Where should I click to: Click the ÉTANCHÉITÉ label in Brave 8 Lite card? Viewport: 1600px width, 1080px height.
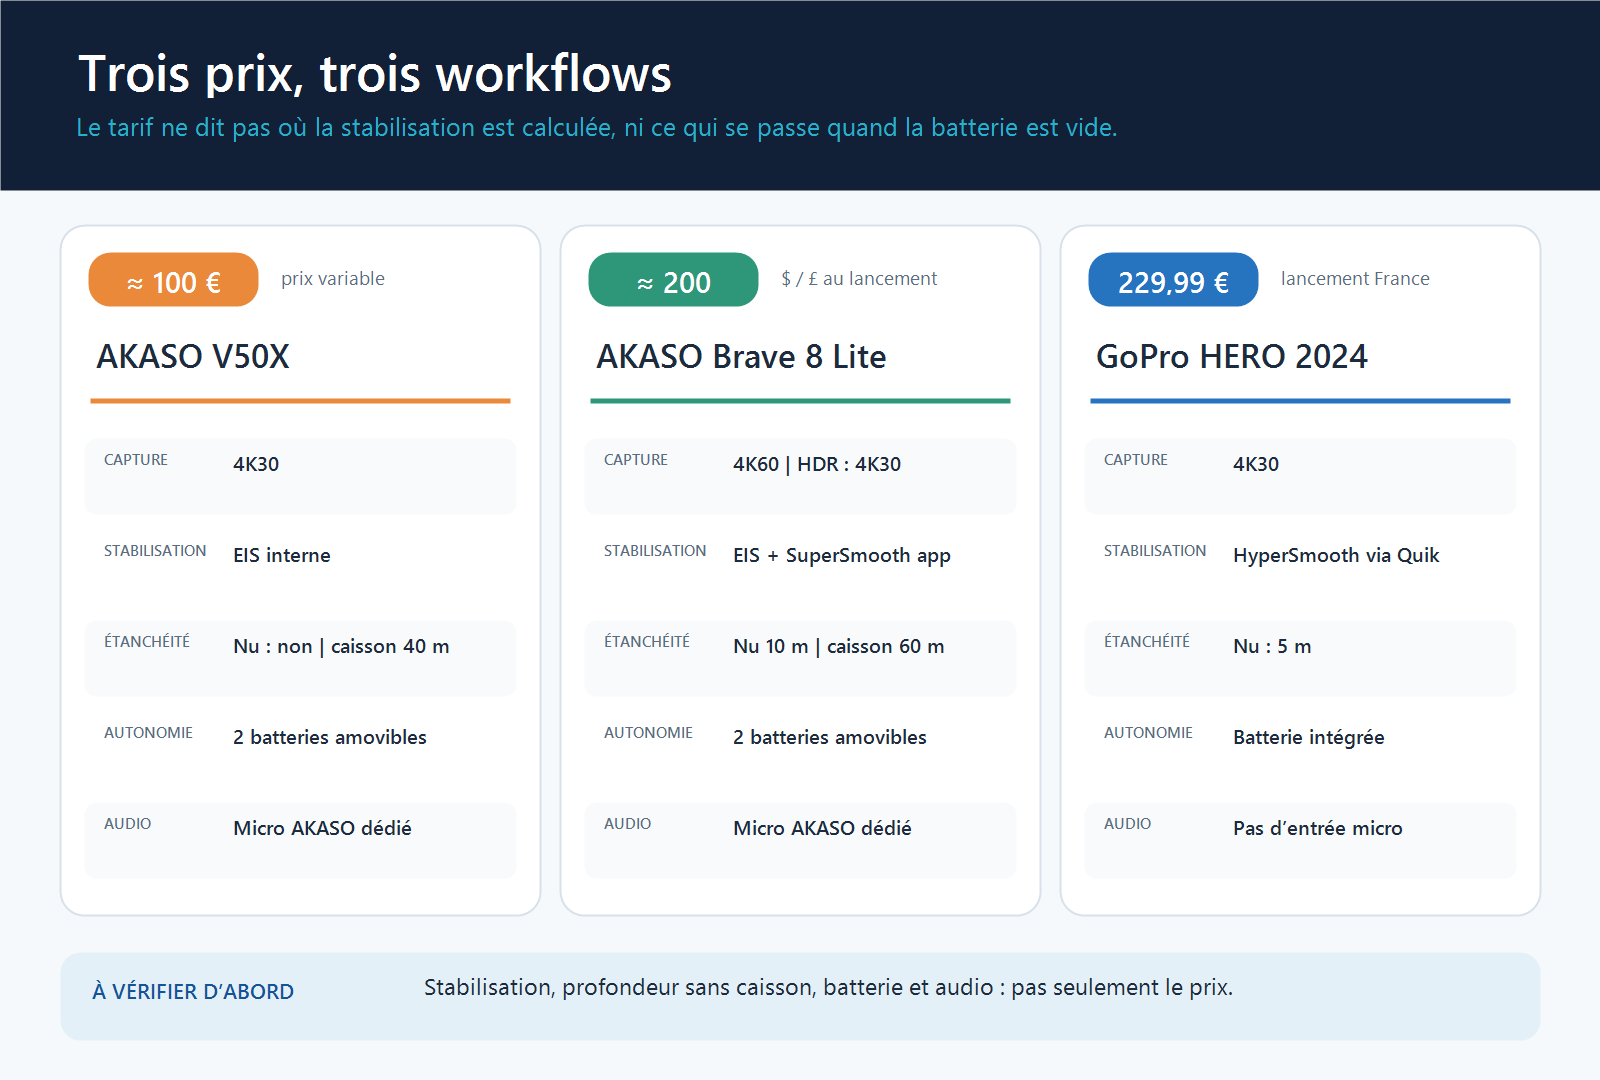647,641
